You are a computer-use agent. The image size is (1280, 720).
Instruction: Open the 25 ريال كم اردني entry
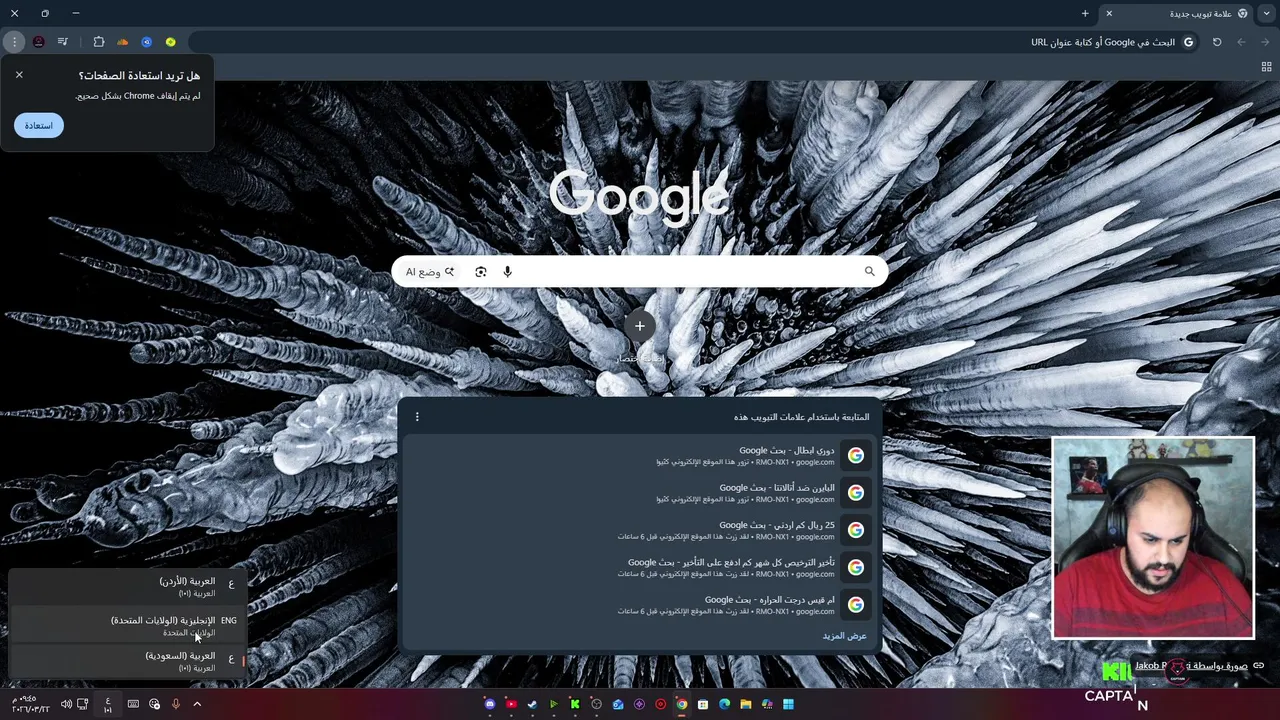[x=640, y=530]
